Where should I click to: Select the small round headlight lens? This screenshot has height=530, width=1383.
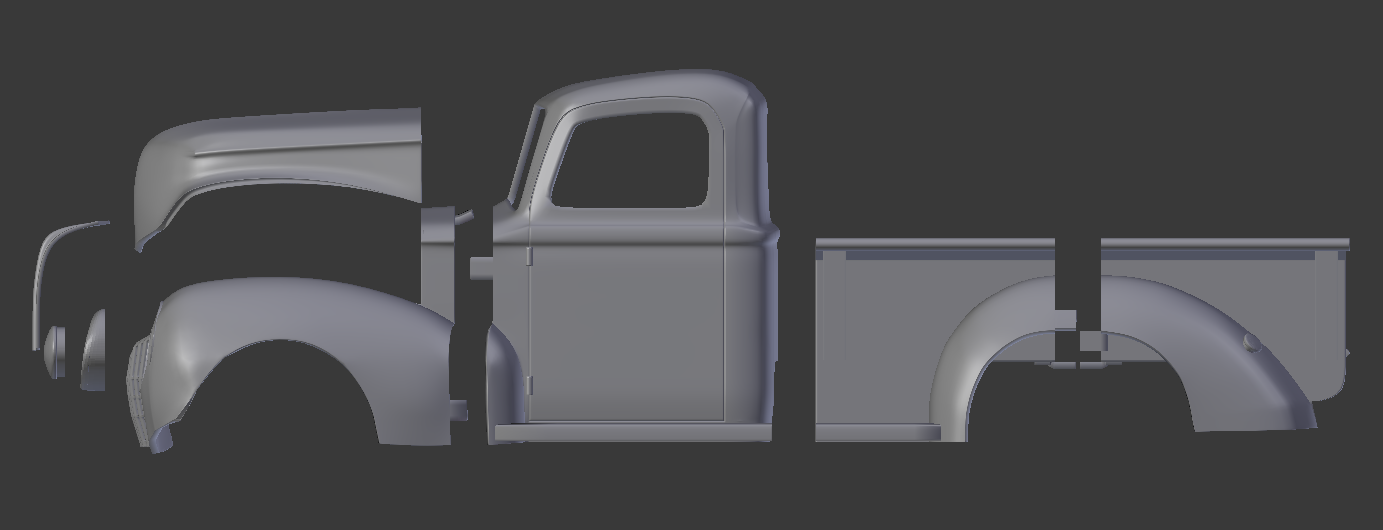pyautogui.click(x=55, y=352)
